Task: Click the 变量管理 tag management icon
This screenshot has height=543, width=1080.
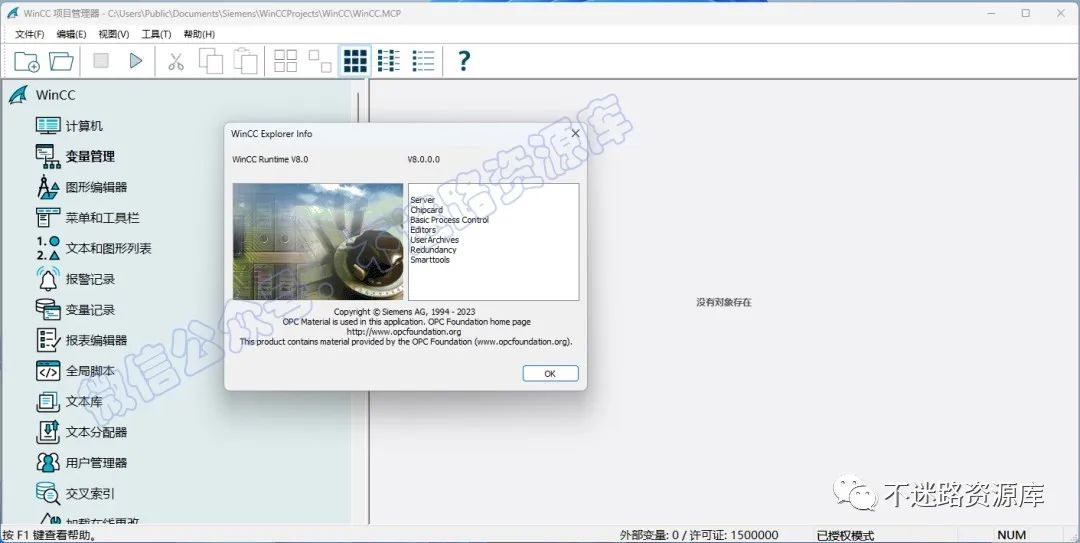Action: [48, 156]
